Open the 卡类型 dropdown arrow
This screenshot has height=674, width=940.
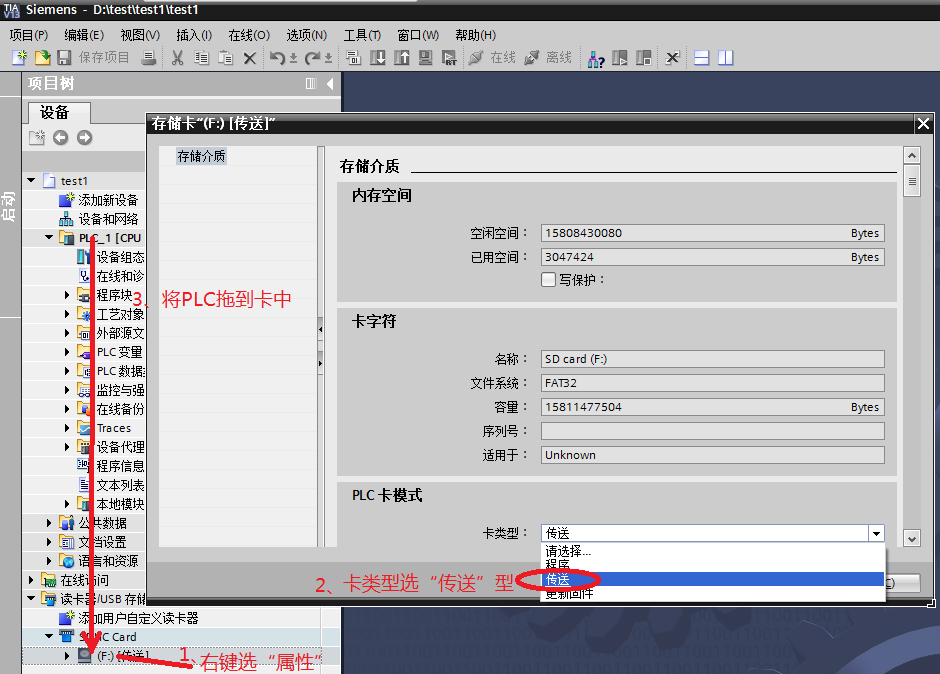pos(876,533)
